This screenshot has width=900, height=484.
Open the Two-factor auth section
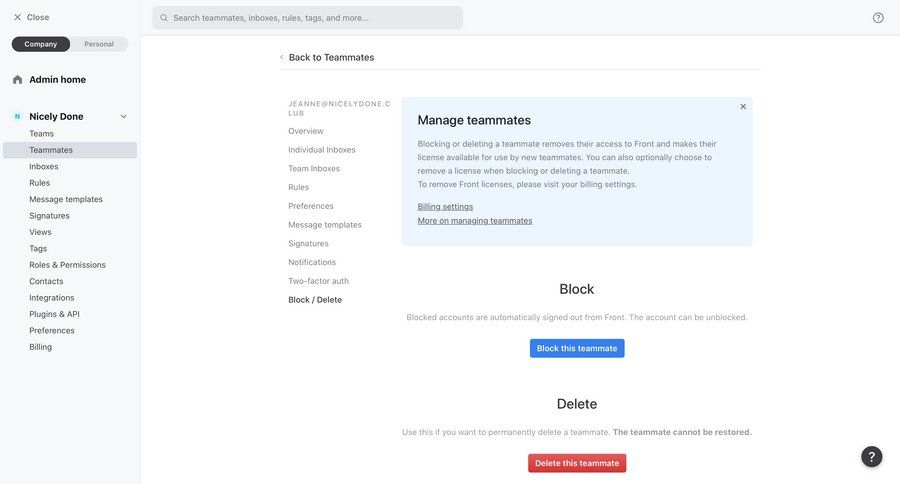tap(319, 281)
